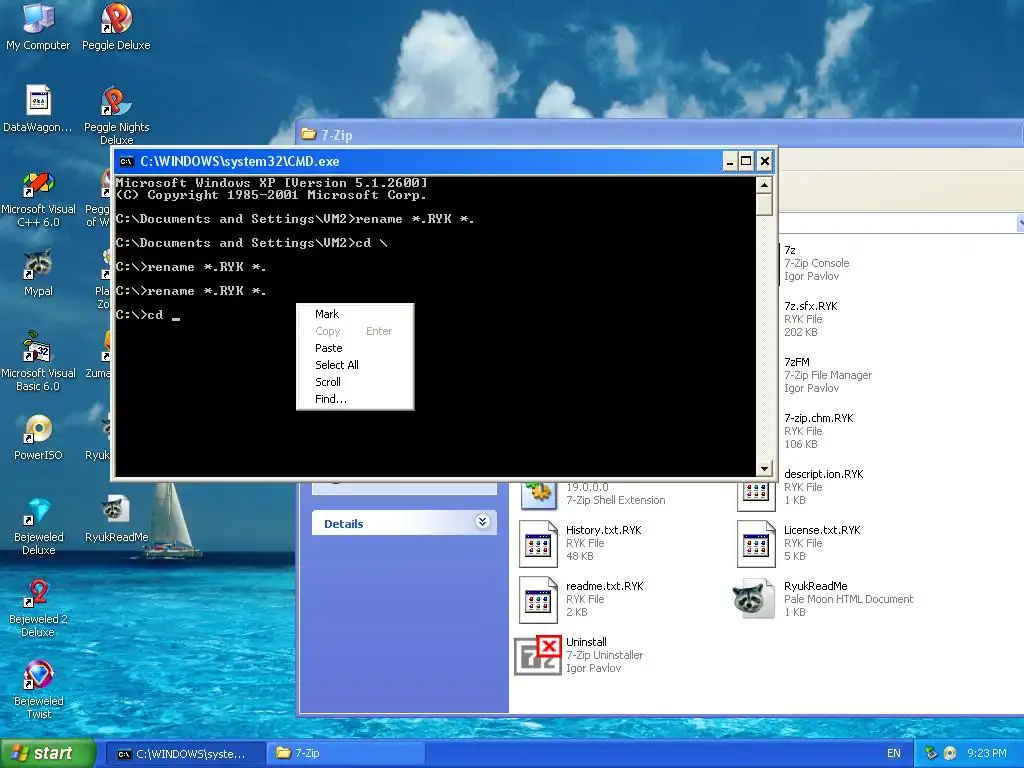Click the tray icon beside the clock

point(950,754)
